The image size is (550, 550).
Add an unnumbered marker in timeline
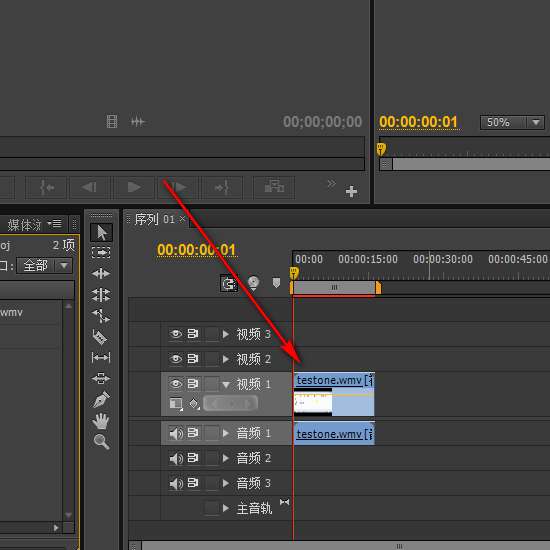(276, 282)
